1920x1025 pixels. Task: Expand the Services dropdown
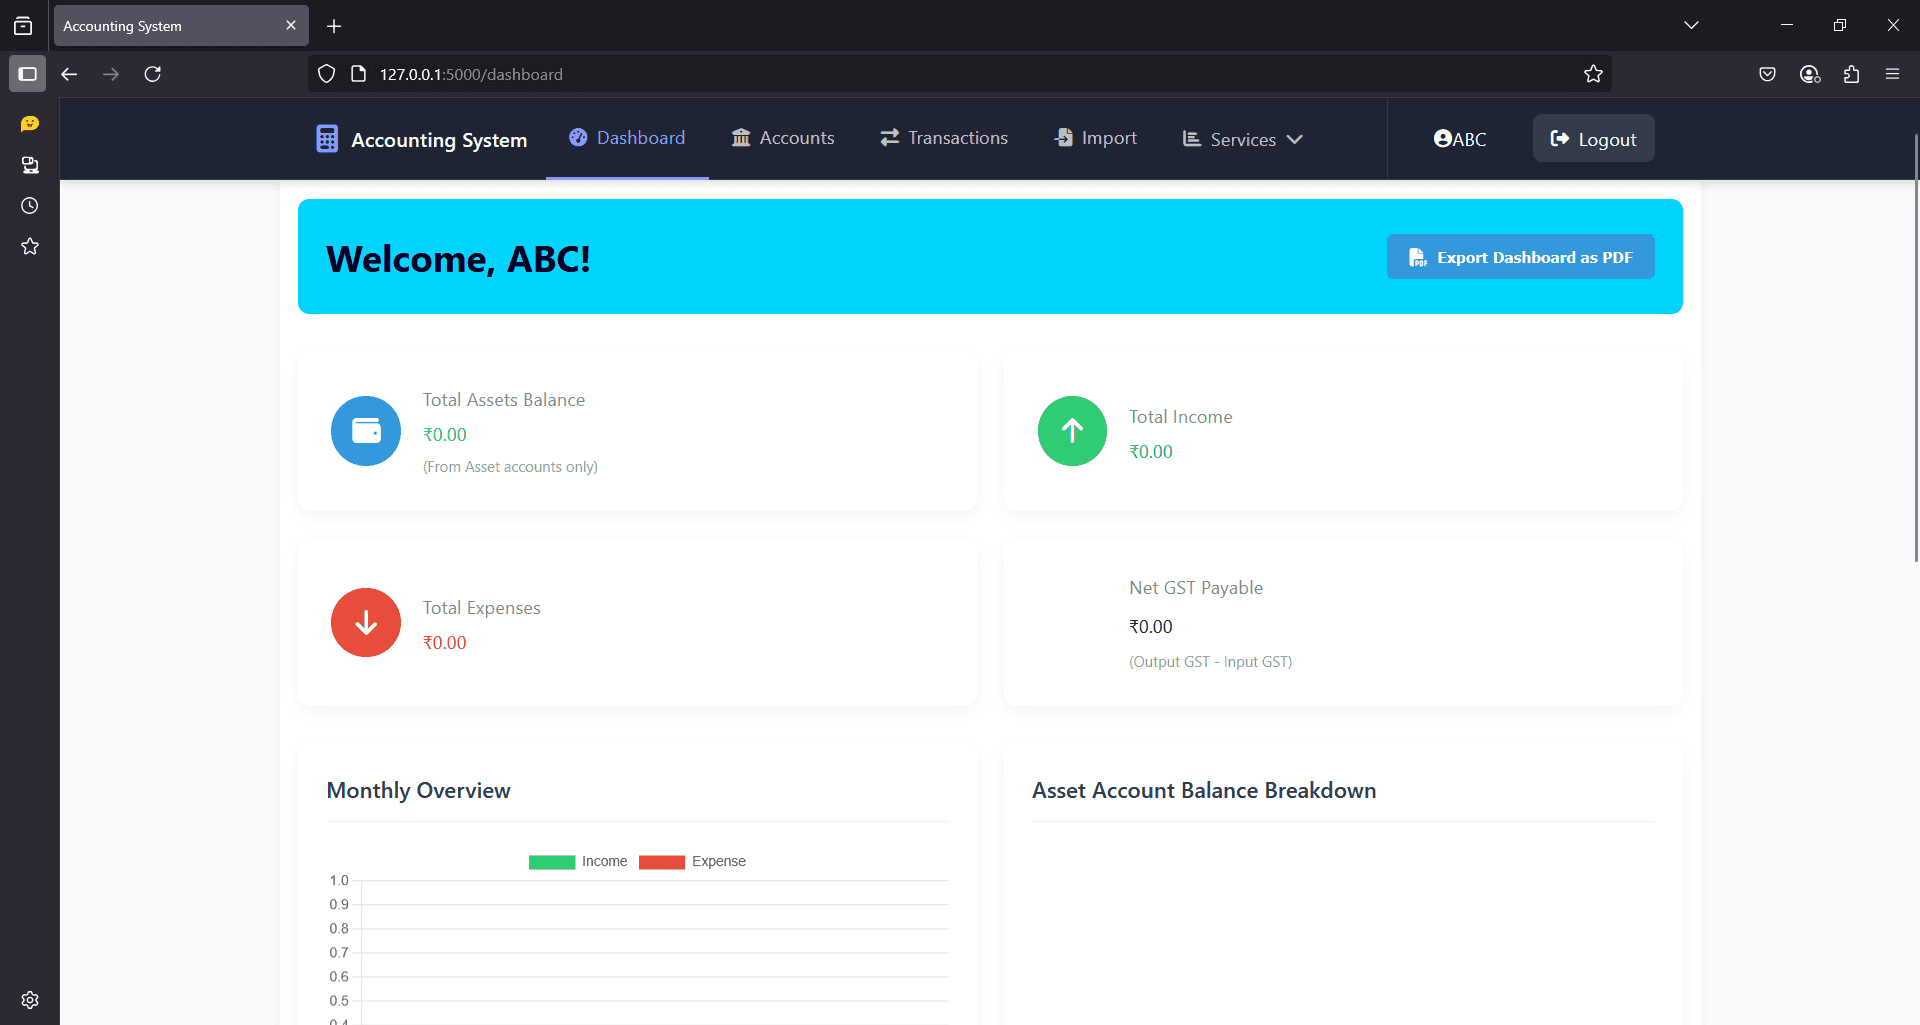(x=1242, y=139)
